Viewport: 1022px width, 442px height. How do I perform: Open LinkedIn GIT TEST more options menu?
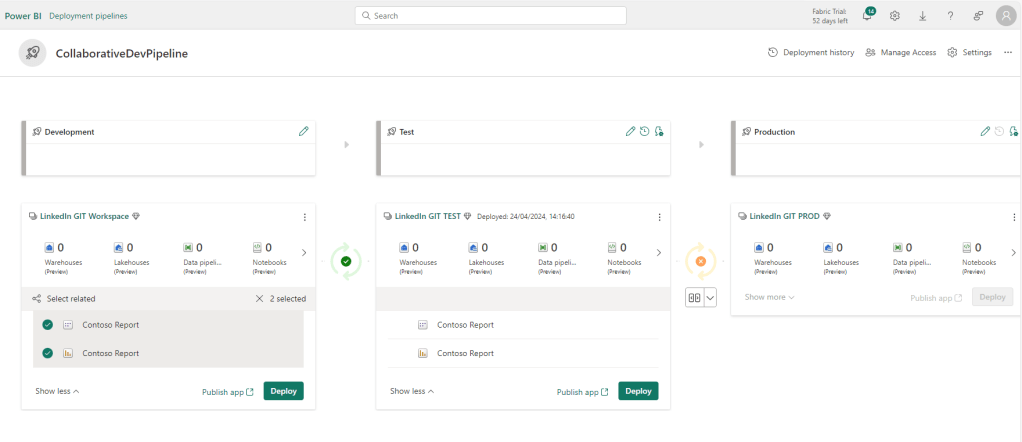click(659, 217)
